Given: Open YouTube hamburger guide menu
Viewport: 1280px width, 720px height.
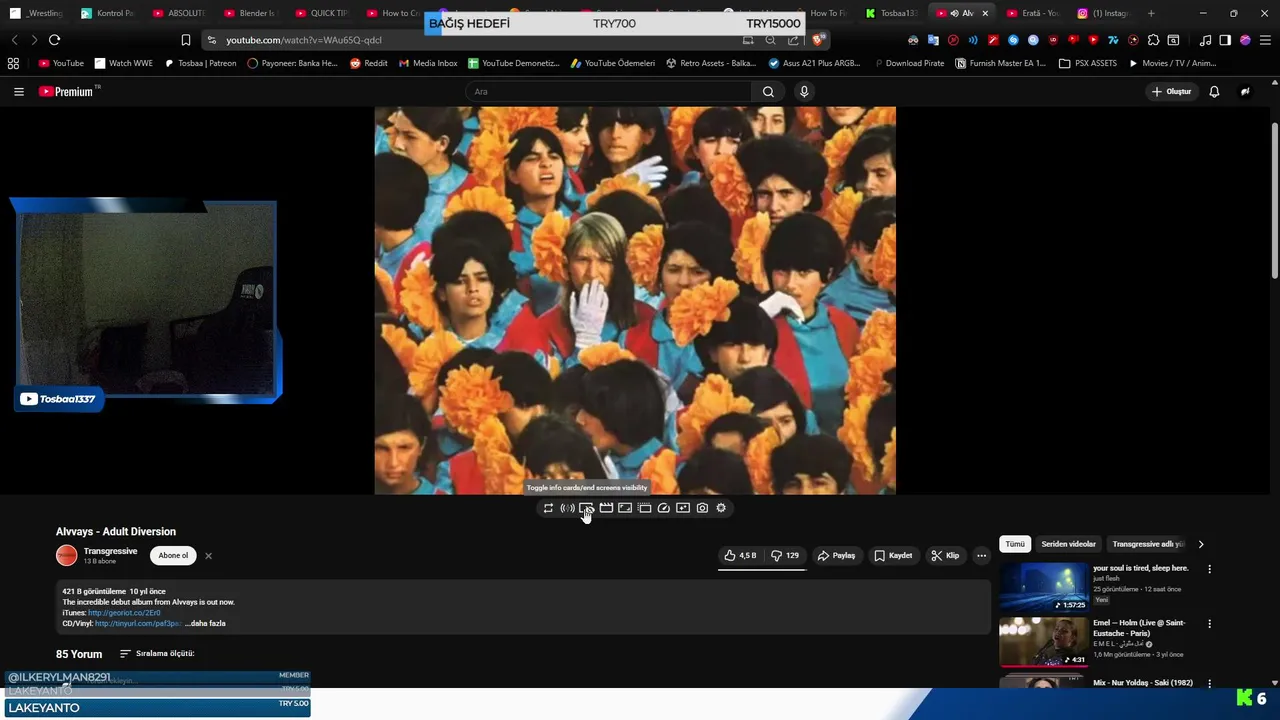Looking at the screenshot, I should pos(18,91).
